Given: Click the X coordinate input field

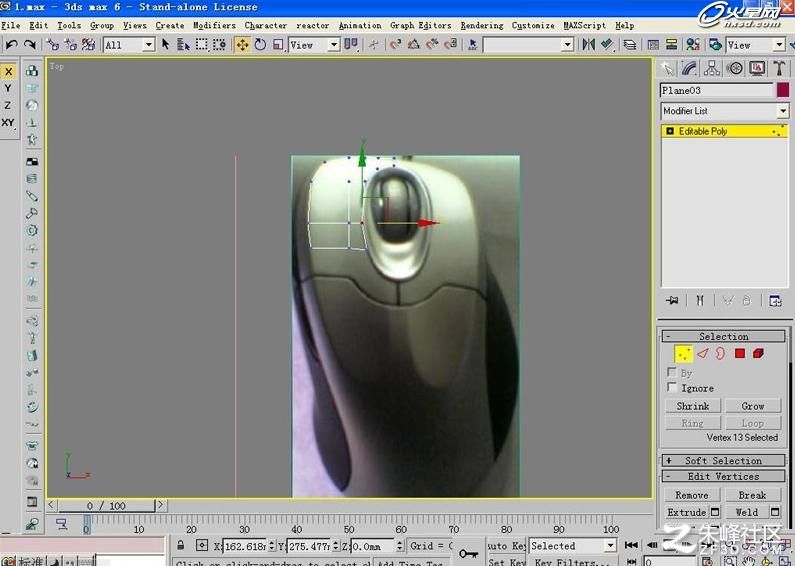Looking at the screenshot, I should (x=245, y=546).
